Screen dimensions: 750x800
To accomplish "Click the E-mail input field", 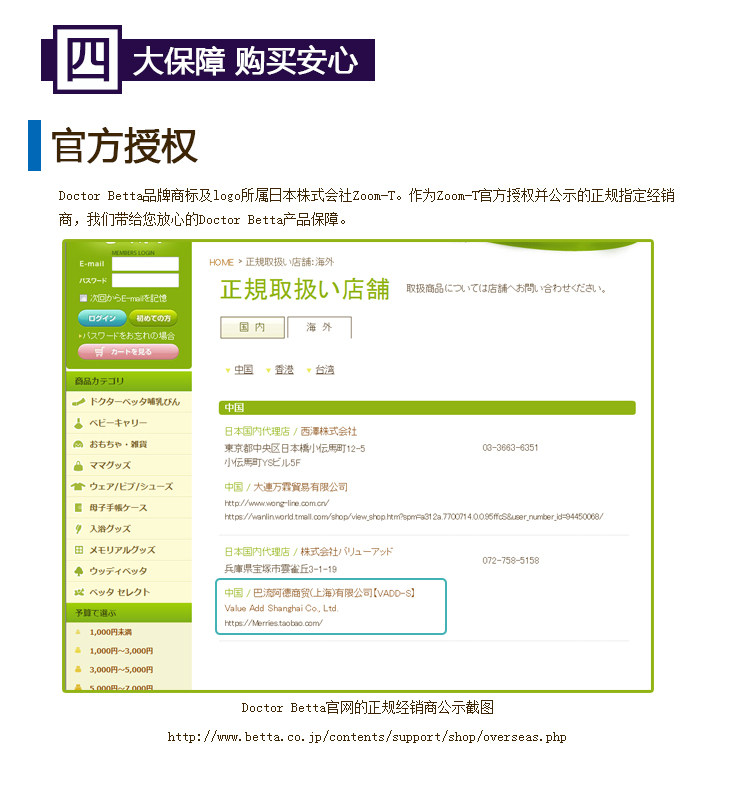I will point(145,264).
